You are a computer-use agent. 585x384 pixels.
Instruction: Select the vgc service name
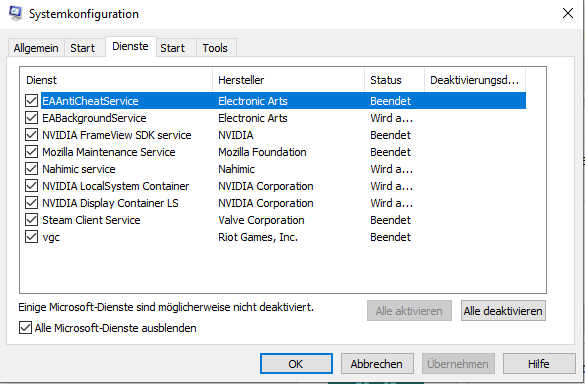point(51,237)
